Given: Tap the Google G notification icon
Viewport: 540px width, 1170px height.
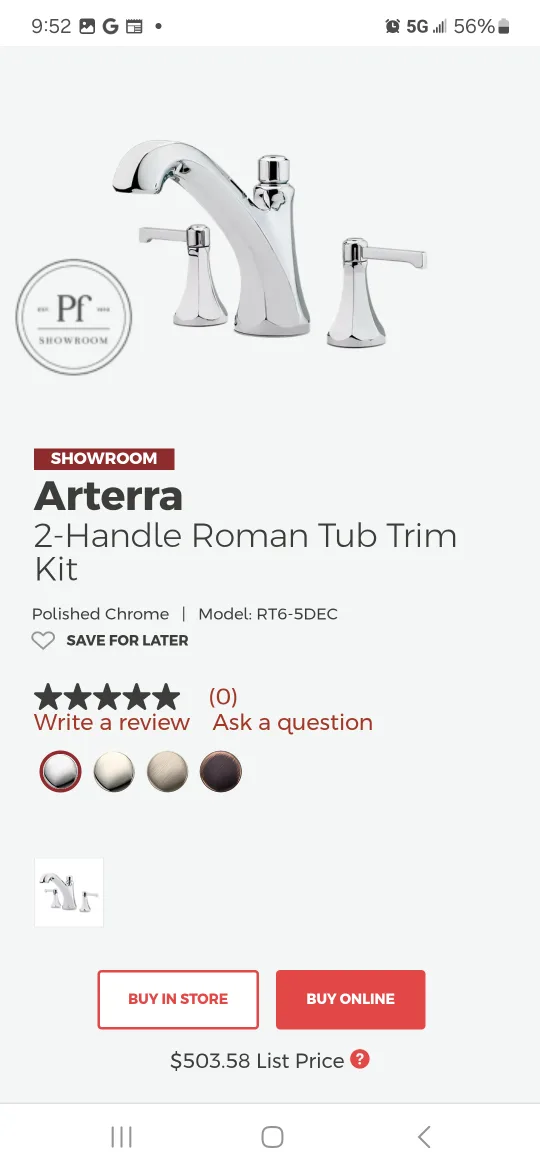Looking at the screenshot, I should coord(110,27).
